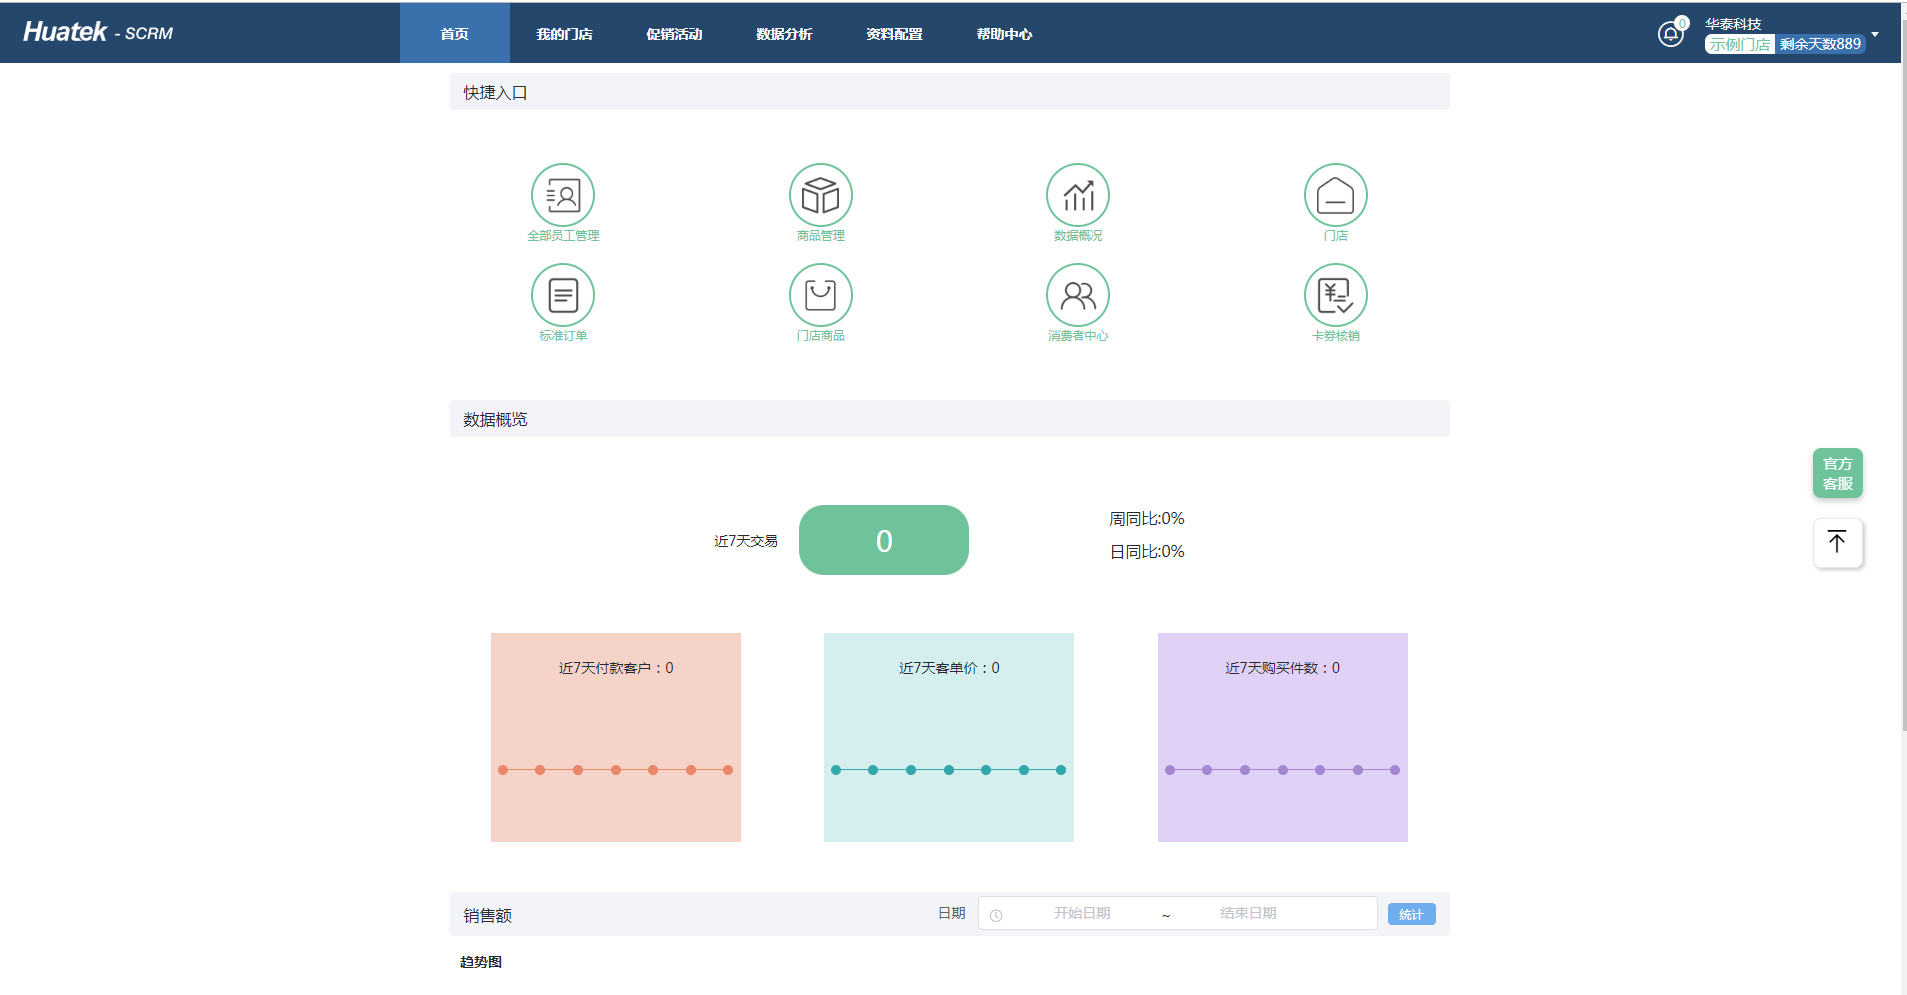This screenshot has width=1907, height=995.
Task: Click the 统计 button
Action: pyautogui.click(x=1411, y=914)
